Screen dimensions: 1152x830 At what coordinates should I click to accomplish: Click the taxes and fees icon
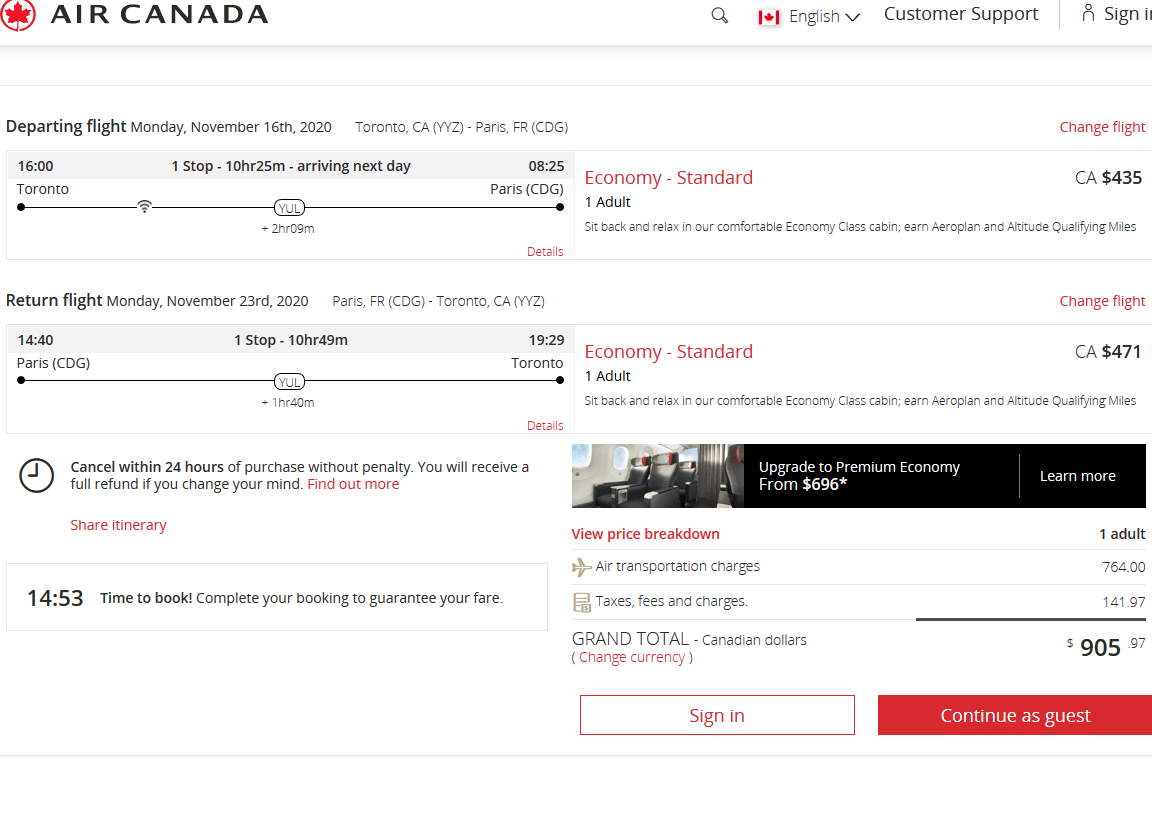coord(580,600)
